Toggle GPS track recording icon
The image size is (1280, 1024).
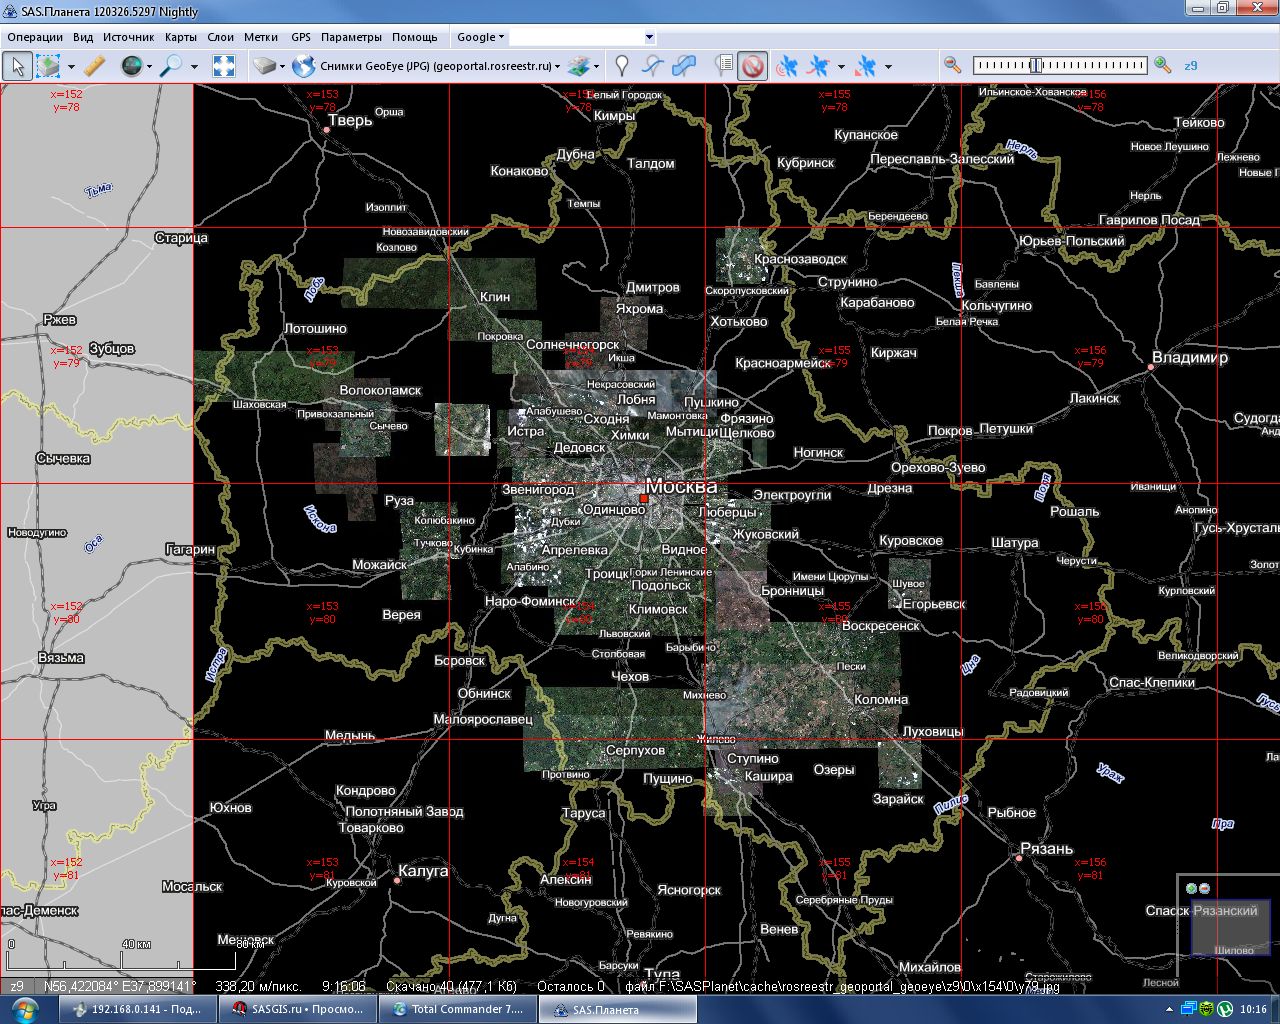pyautogui.click(x=818, y=66)
